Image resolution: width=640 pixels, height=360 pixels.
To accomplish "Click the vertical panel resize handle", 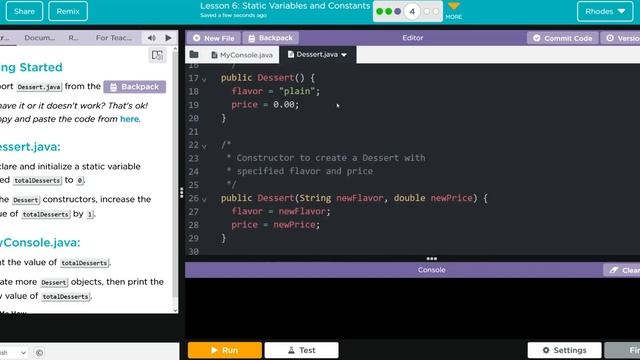I will click(x=182, y=192).
